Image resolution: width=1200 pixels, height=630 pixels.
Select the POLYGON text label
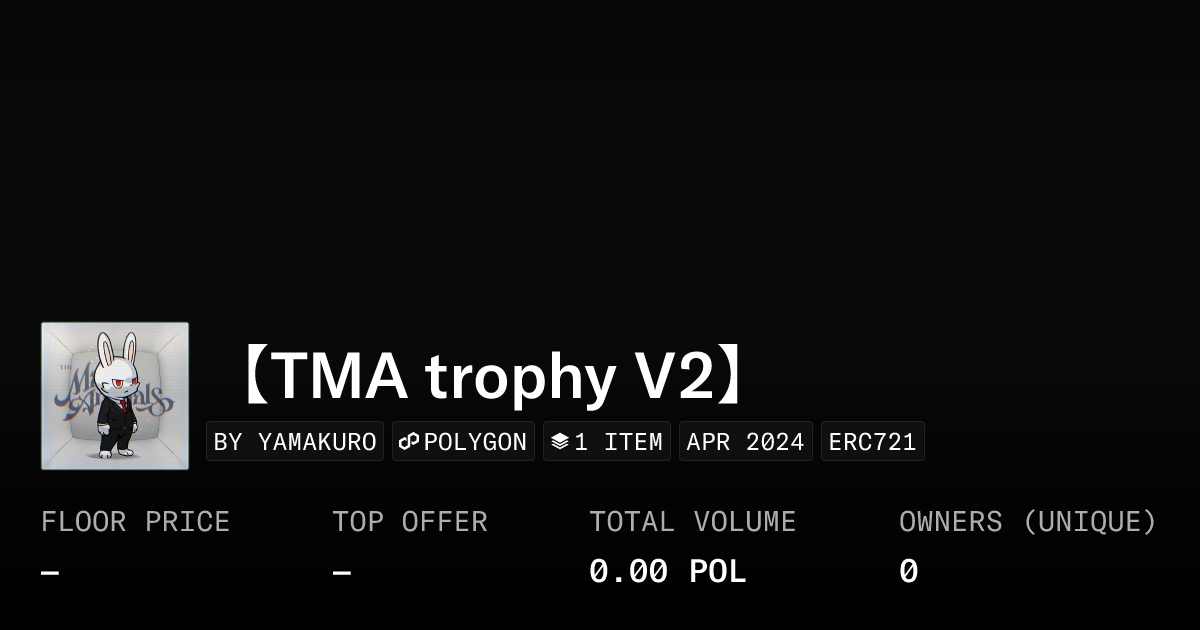(475, 441)
